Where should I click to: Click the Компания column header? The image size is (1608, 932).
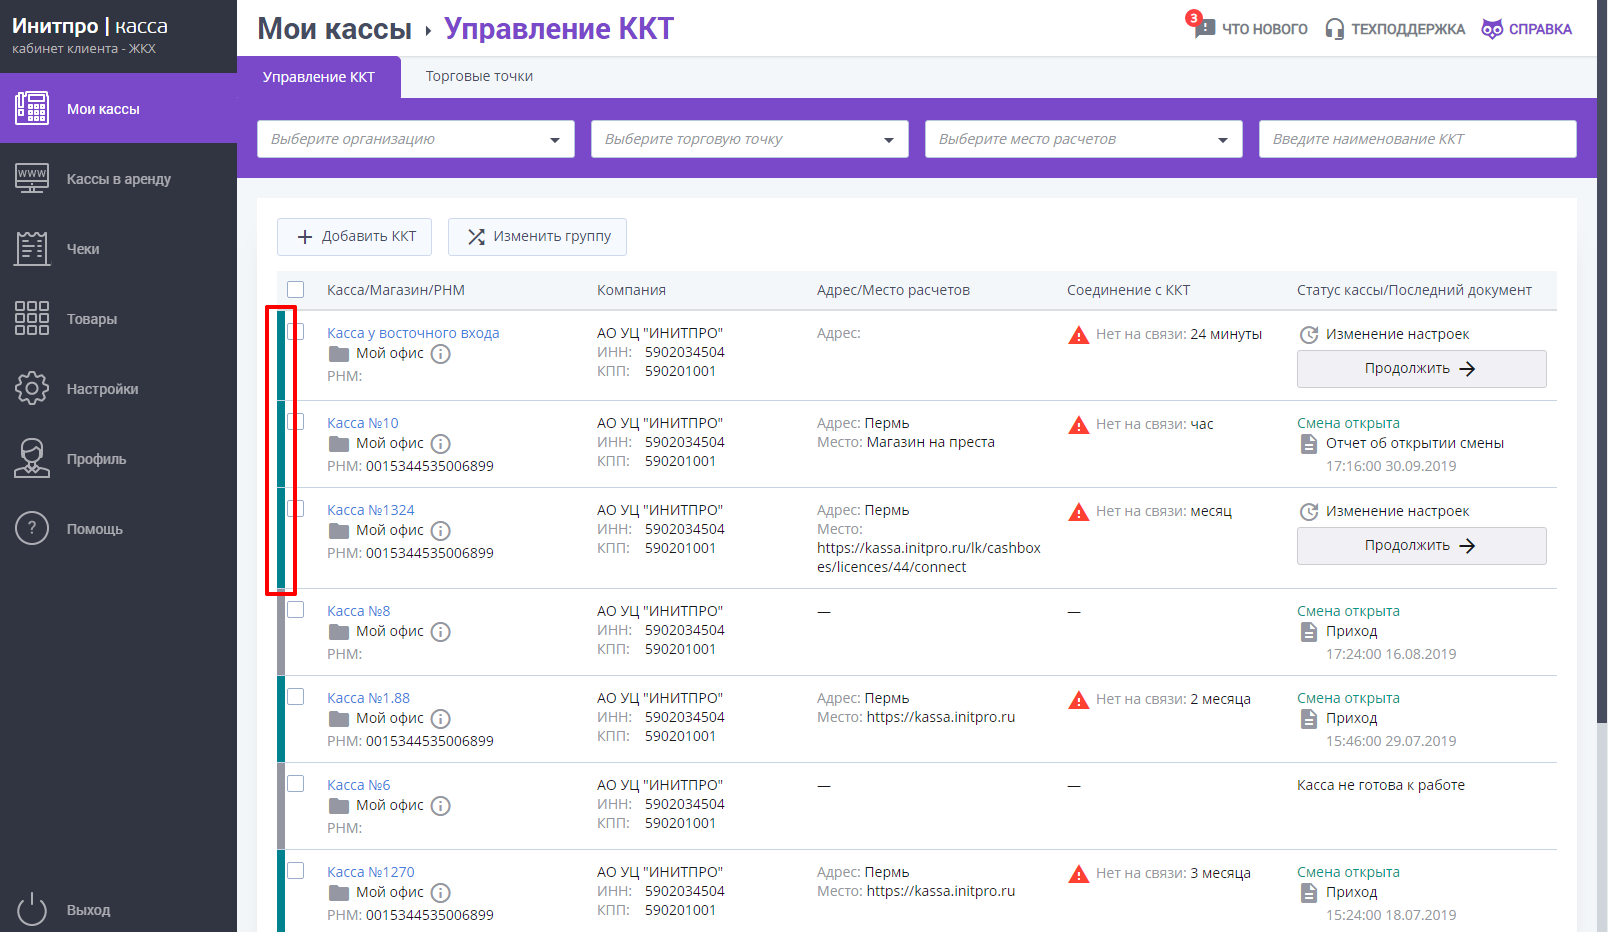631,291
